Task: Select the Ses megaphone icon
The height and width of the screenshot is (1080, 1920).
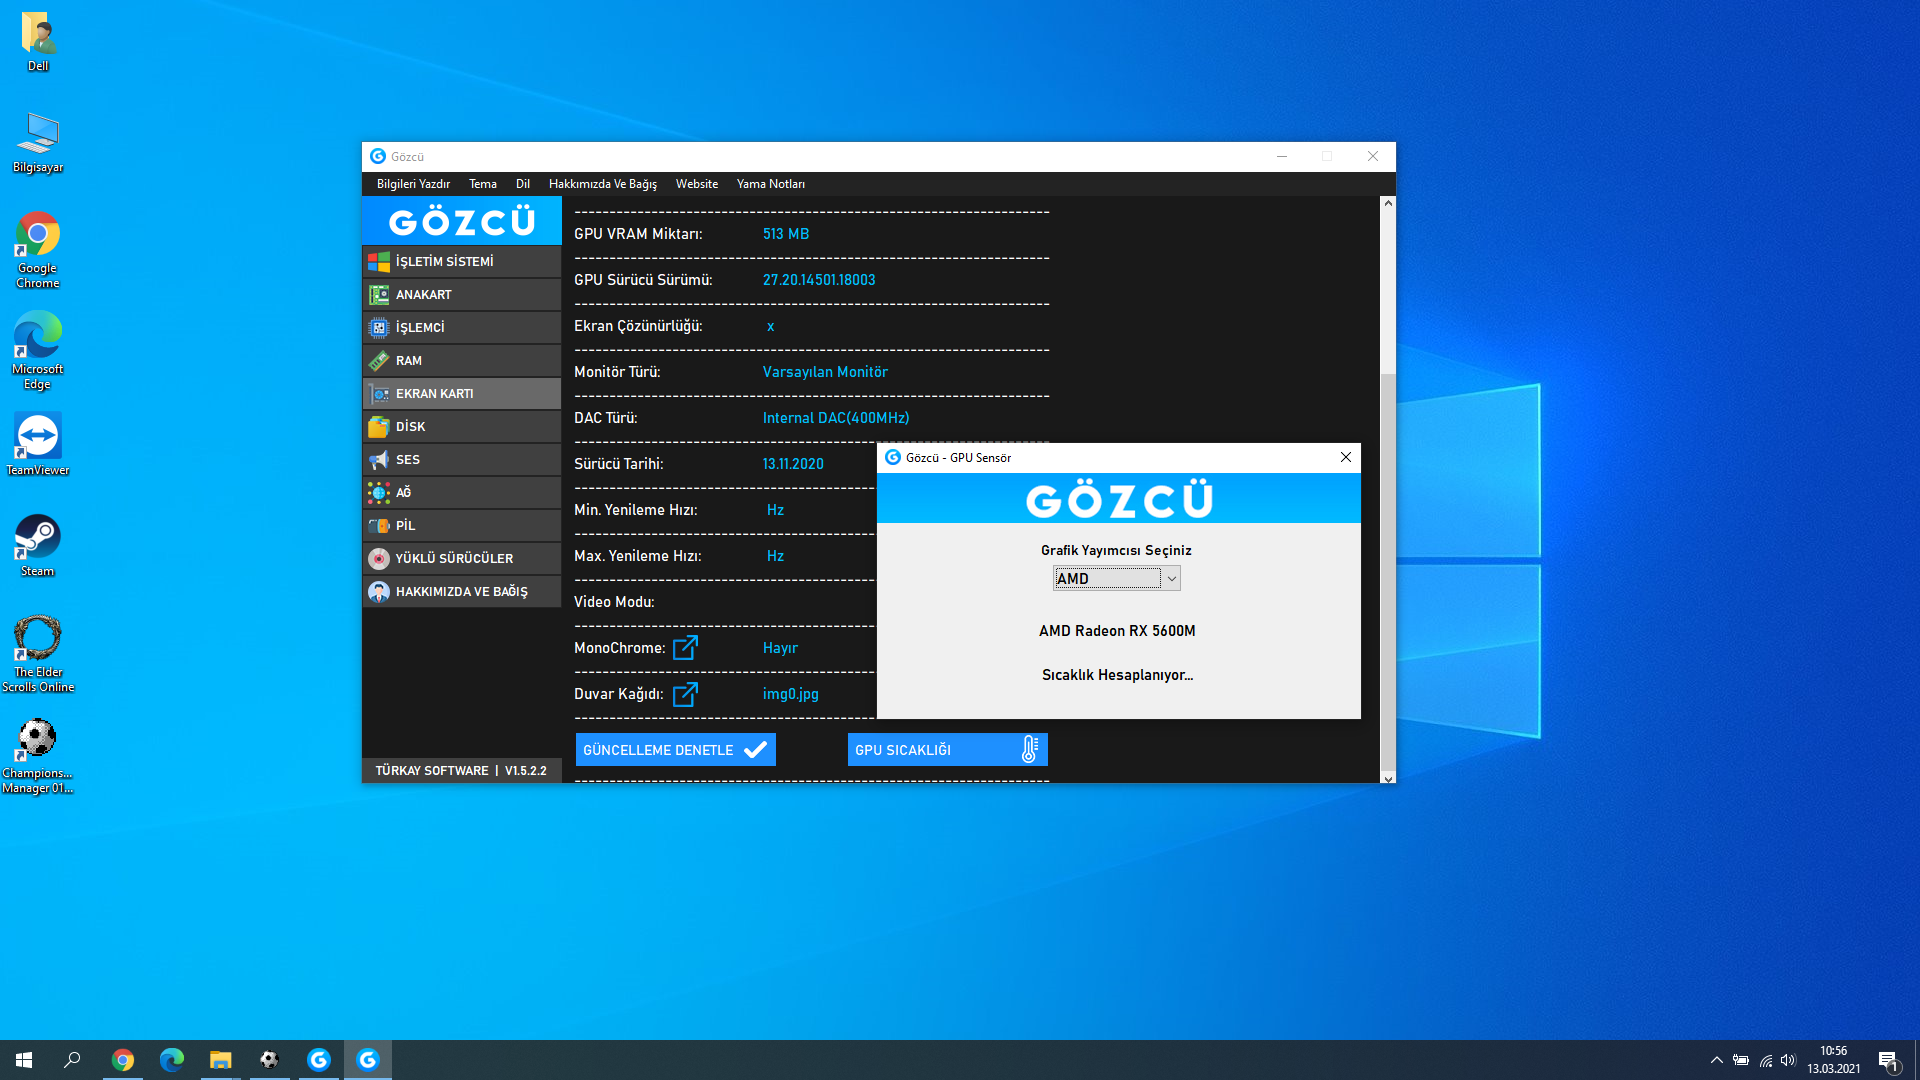Action: click(x=379, y=459)
